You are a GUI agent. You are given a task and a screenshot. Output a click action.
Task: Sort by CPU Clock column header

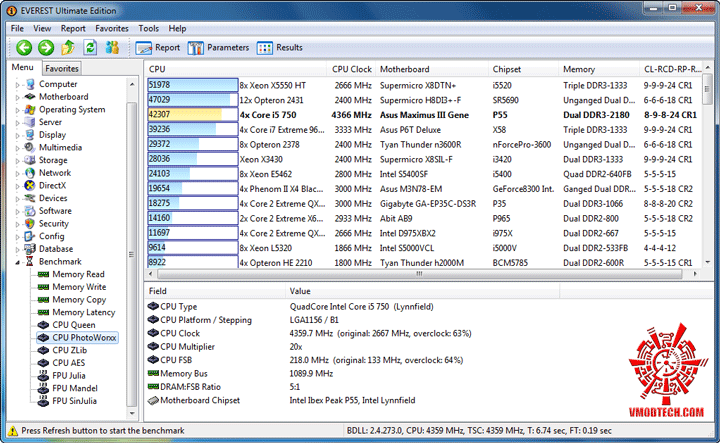coord(351,69)
